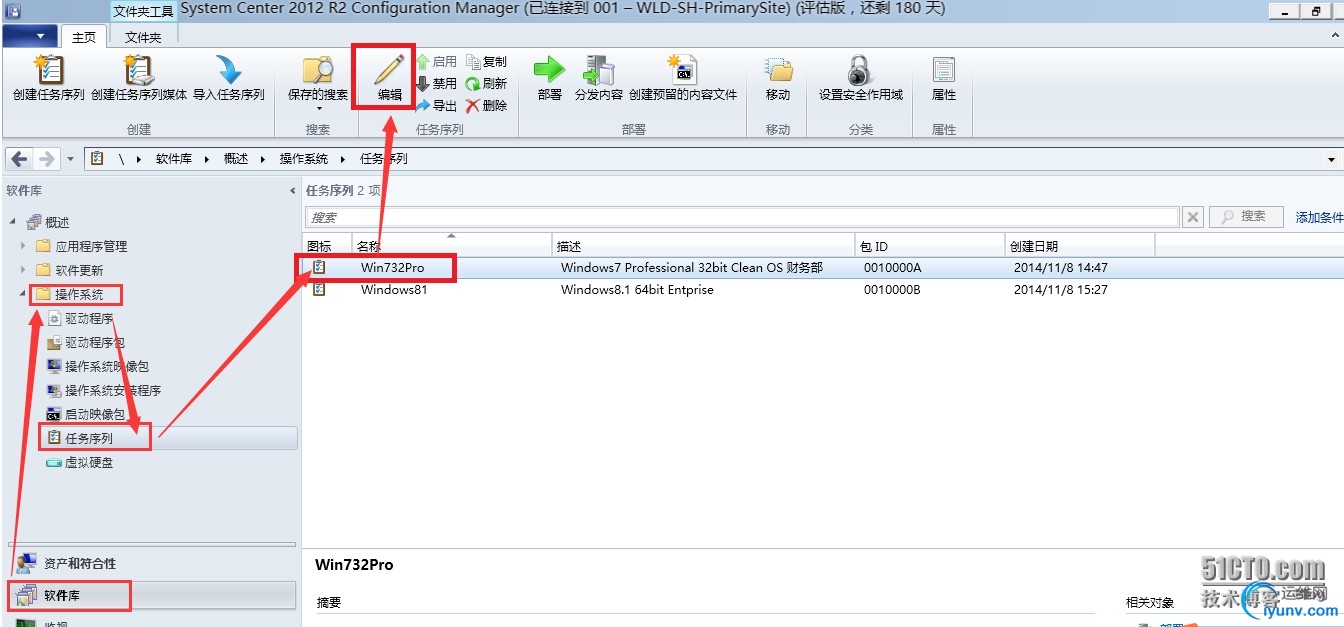This screenshot has height=627, width=1344.
Task: Click Distribute Content (分发内容) icon
Action: click(599, 69)
